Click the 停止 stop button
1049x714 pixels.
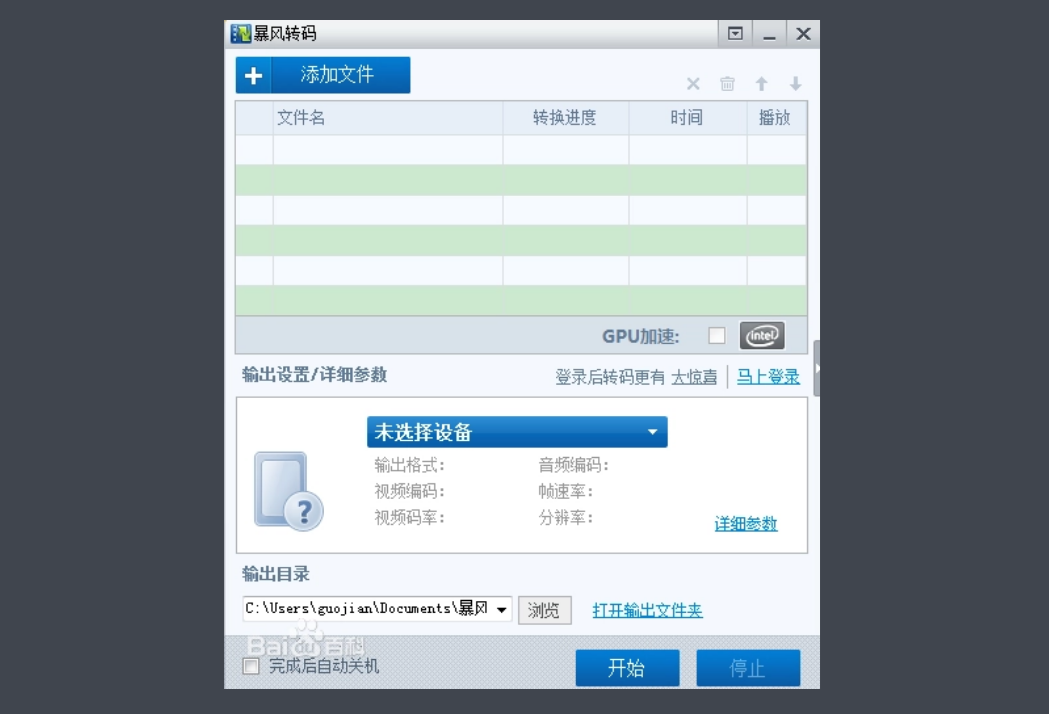coord(748,668)
